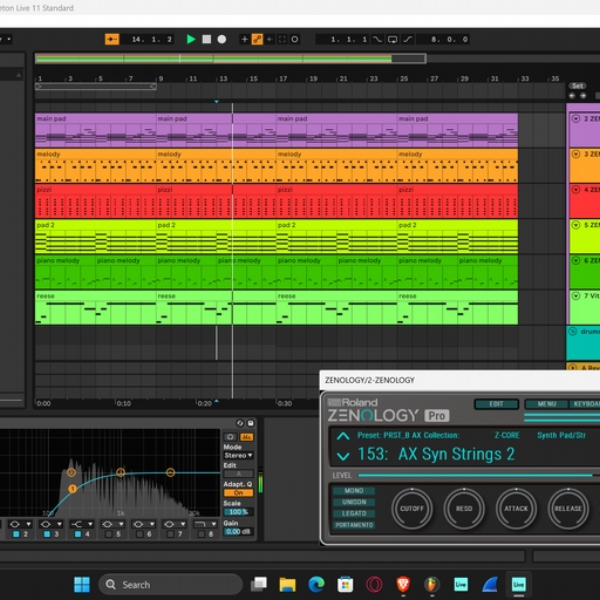Click the Arrangement Record button
This screenshot has height=600, width=600.
pyautogui.click(x=222, y=39)
